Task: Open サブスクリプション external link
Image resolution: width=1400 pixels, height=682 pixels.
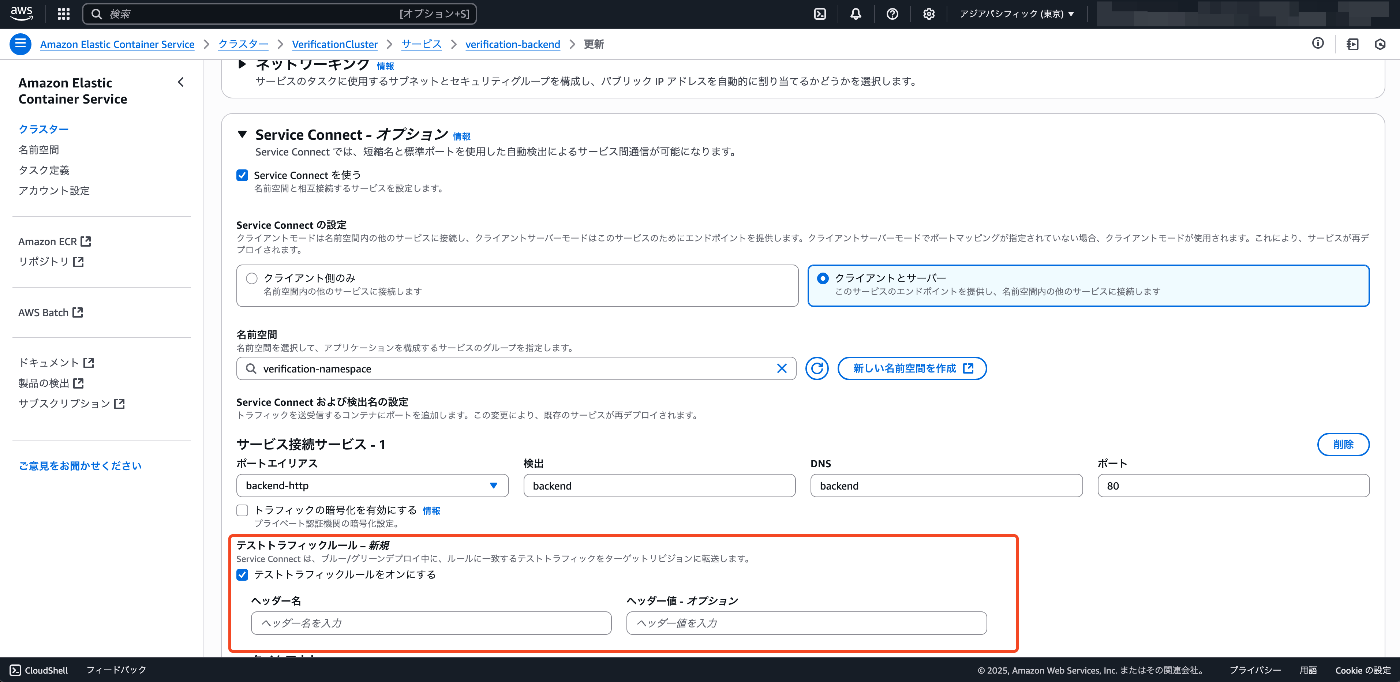Action: (x=72, y=403)
